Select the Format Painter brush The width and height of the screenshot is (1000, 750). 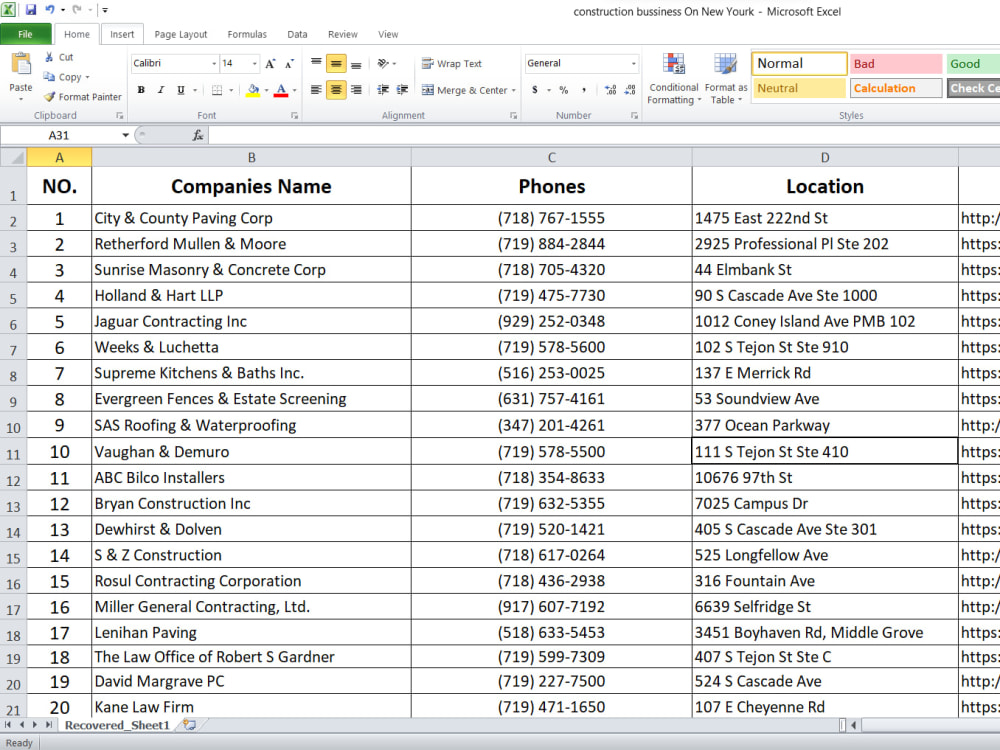(x=49, y=97)
